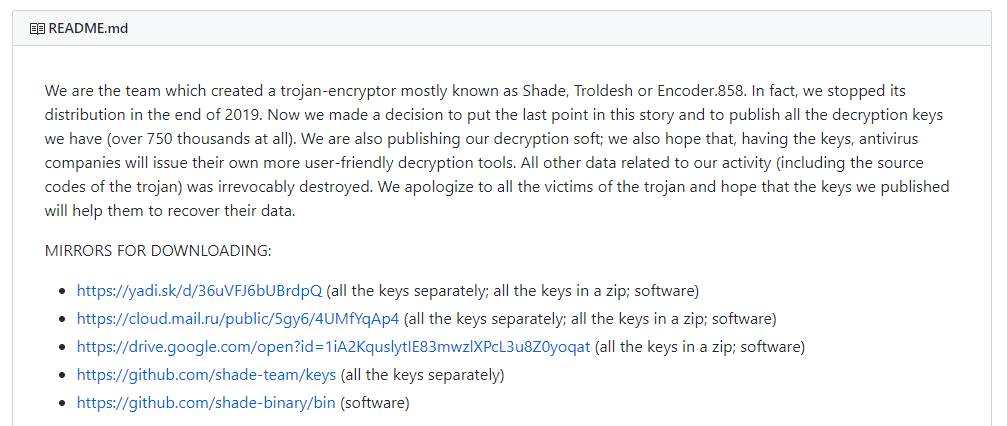Screen dimensions: 1007x426
Task: Click the MIRRORS FOR DOWNLOADING heading
Action: pos(158,251)
